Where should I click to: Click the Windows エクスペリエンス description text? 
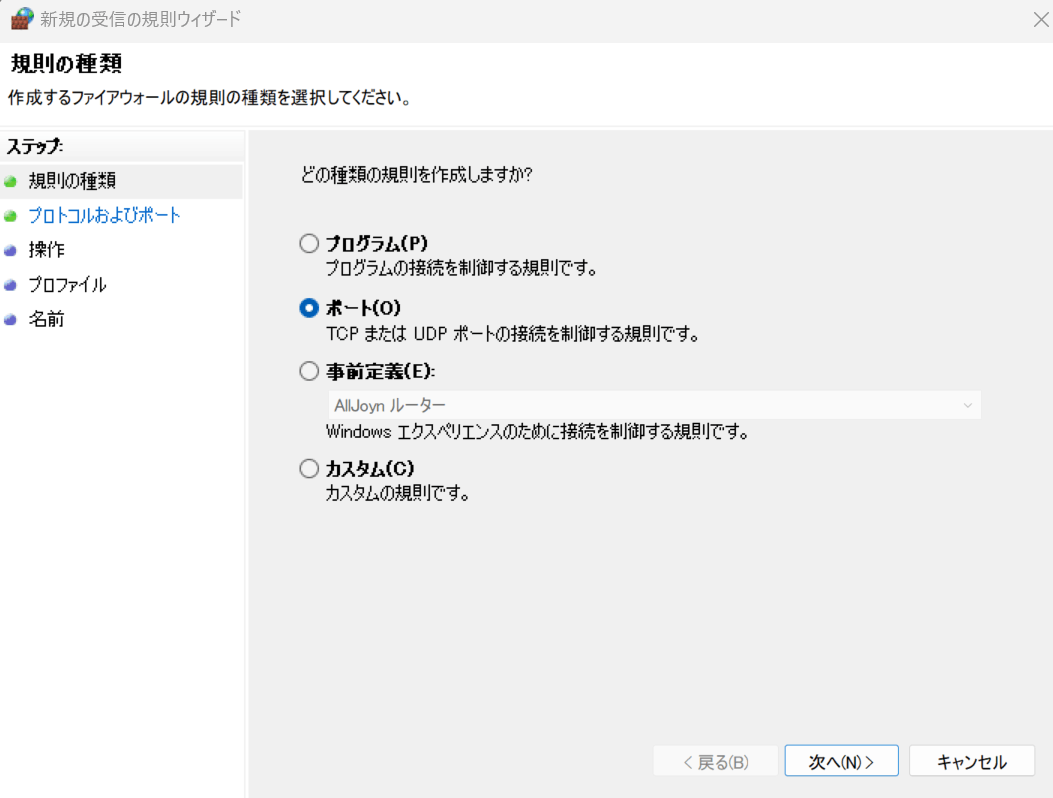pyautogui.click(x=537, y=431)
